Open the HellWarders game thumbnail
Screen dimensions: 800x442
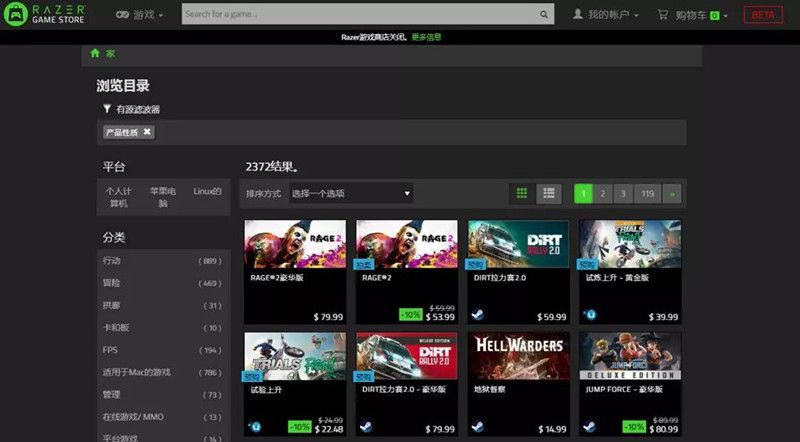tap(518, 356)
